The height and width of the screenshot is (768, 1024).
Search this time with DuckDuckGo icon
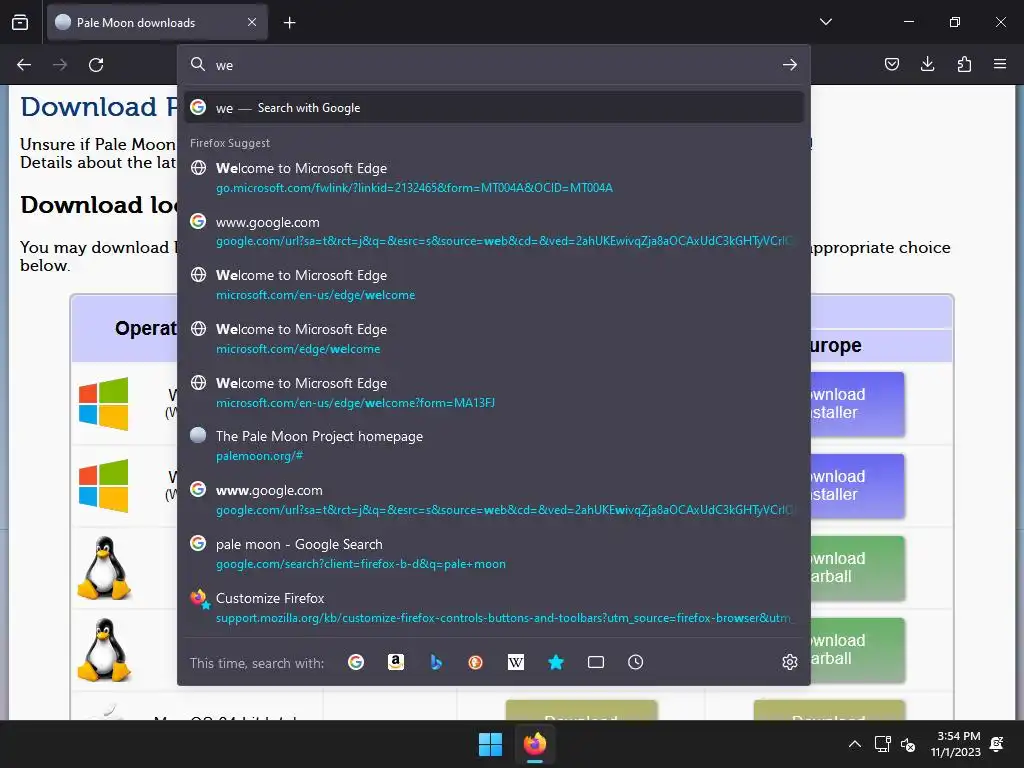coord(475,662)
